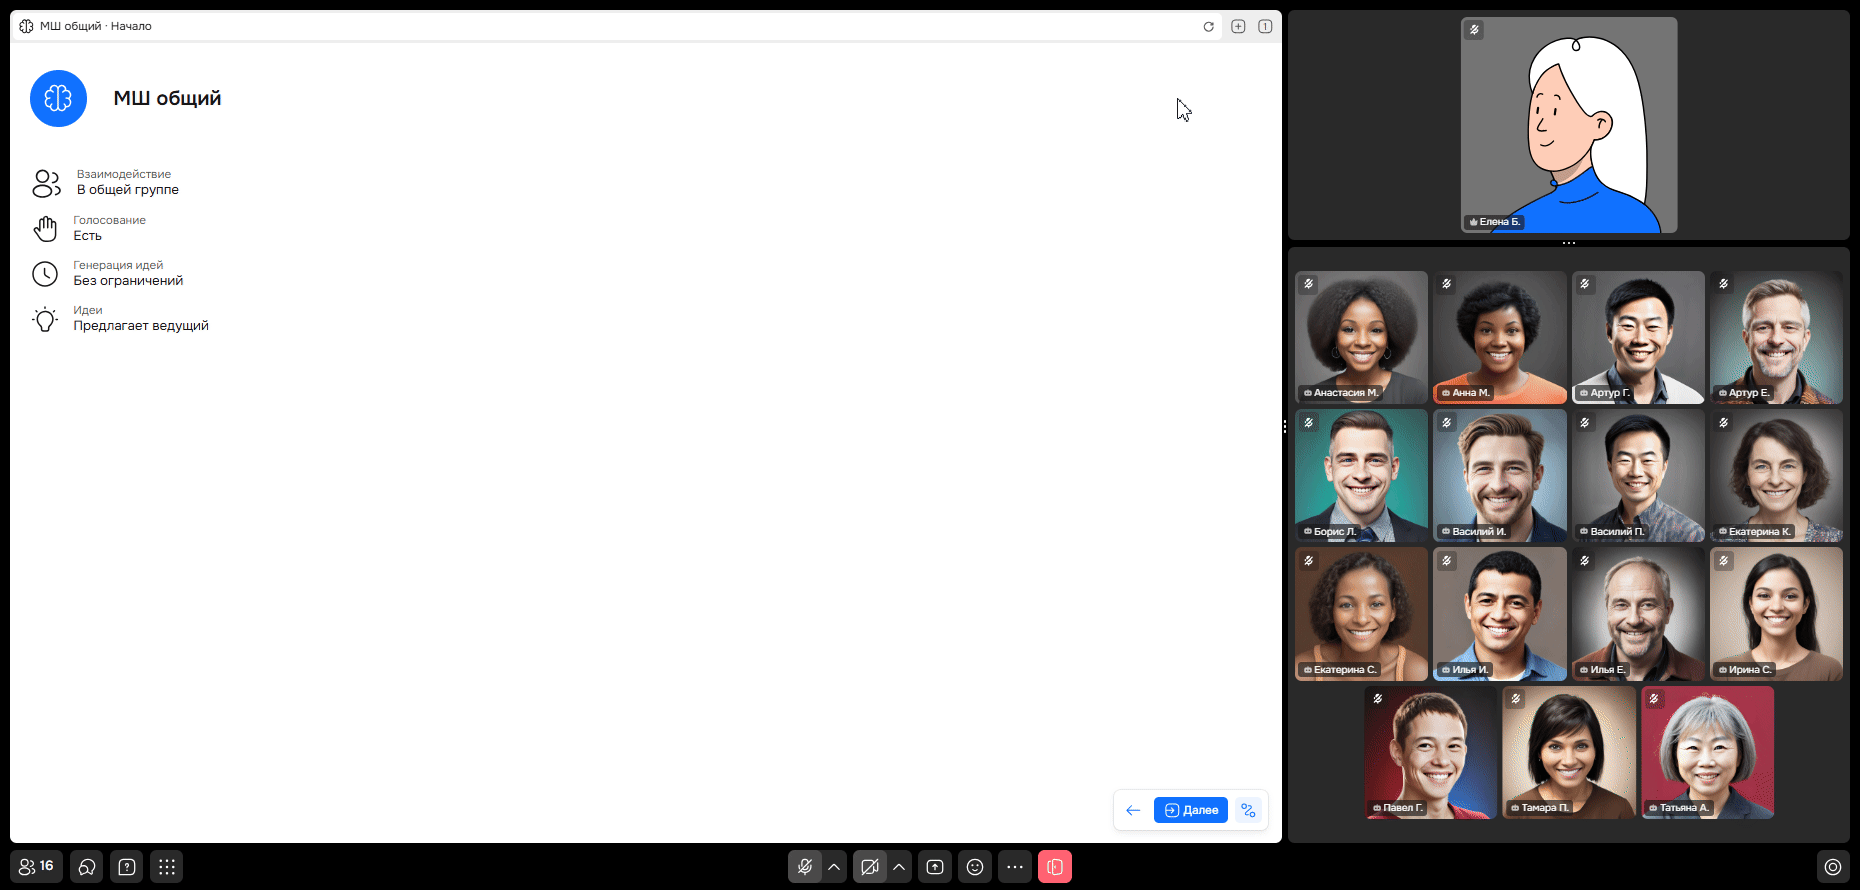Viewport: 1860px width, 890px height.
Task: Open the participants list showing 16
Action: (36, 867)
